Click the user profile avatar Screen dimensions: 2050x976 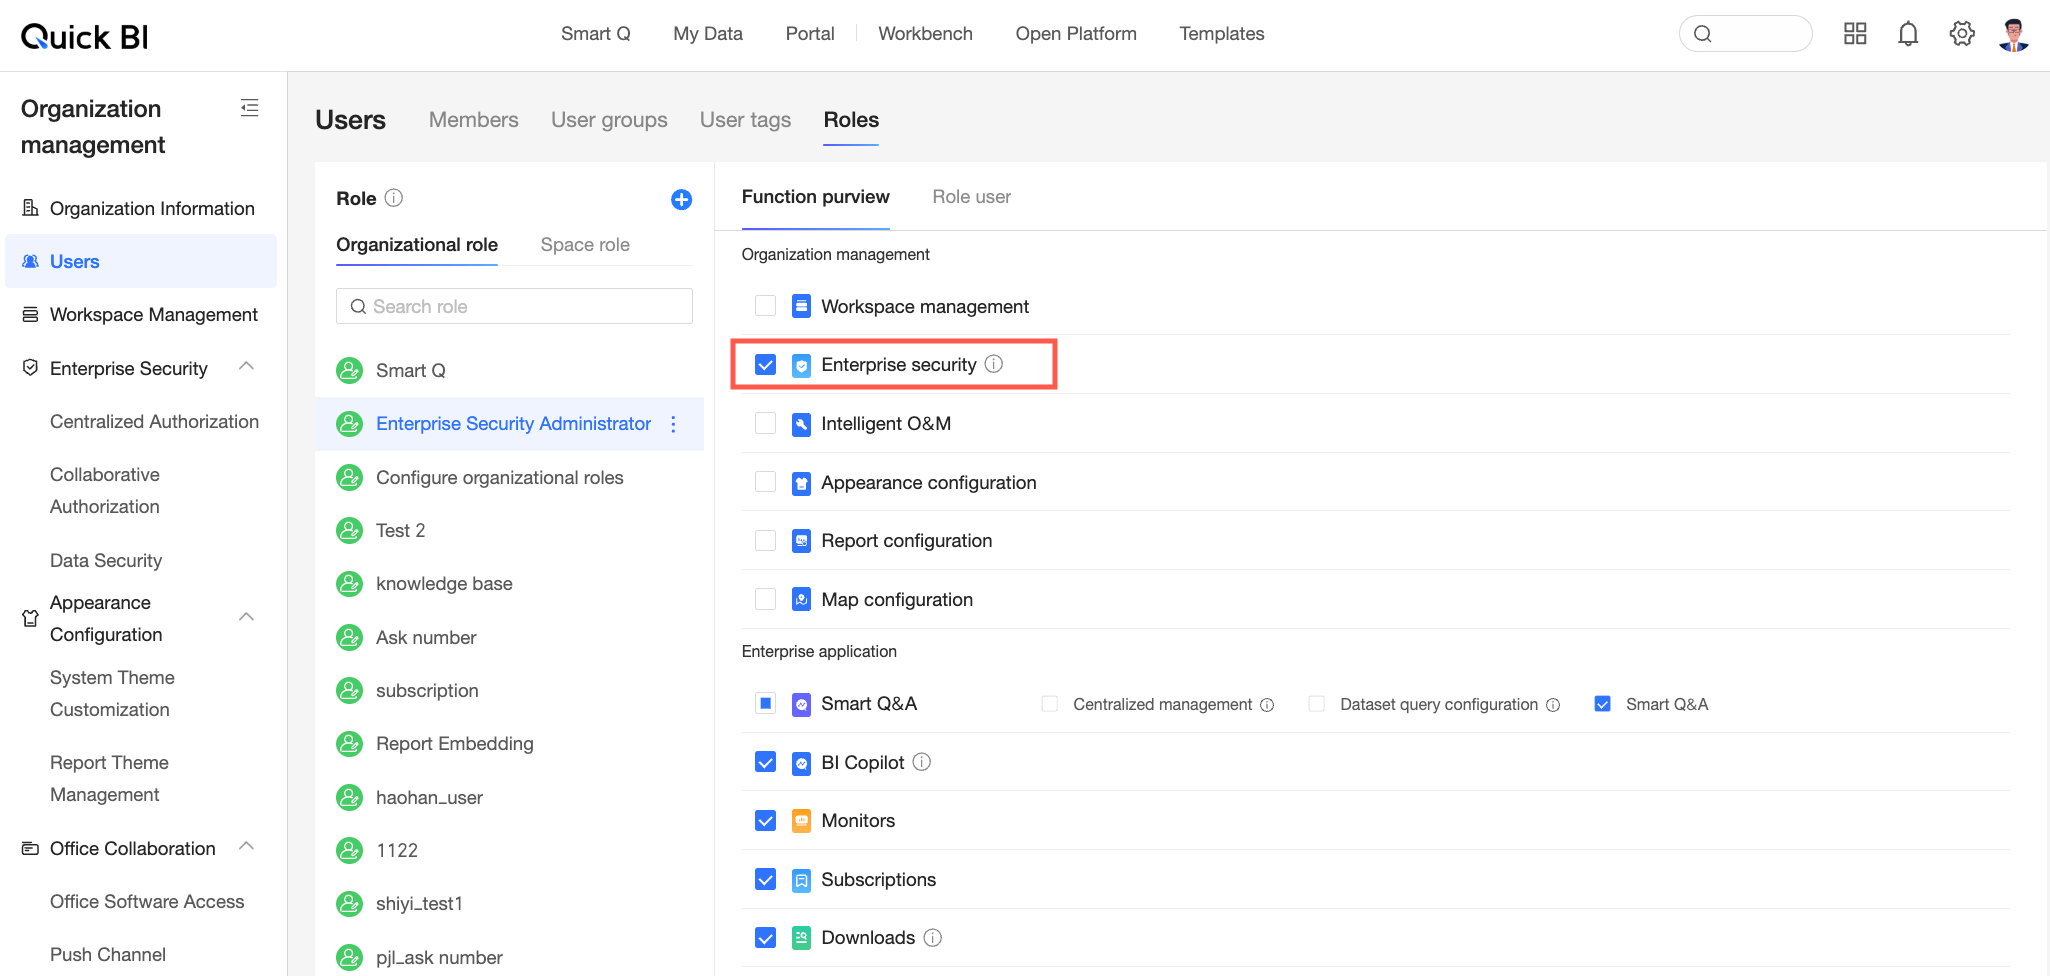(x=2014, y=34)
